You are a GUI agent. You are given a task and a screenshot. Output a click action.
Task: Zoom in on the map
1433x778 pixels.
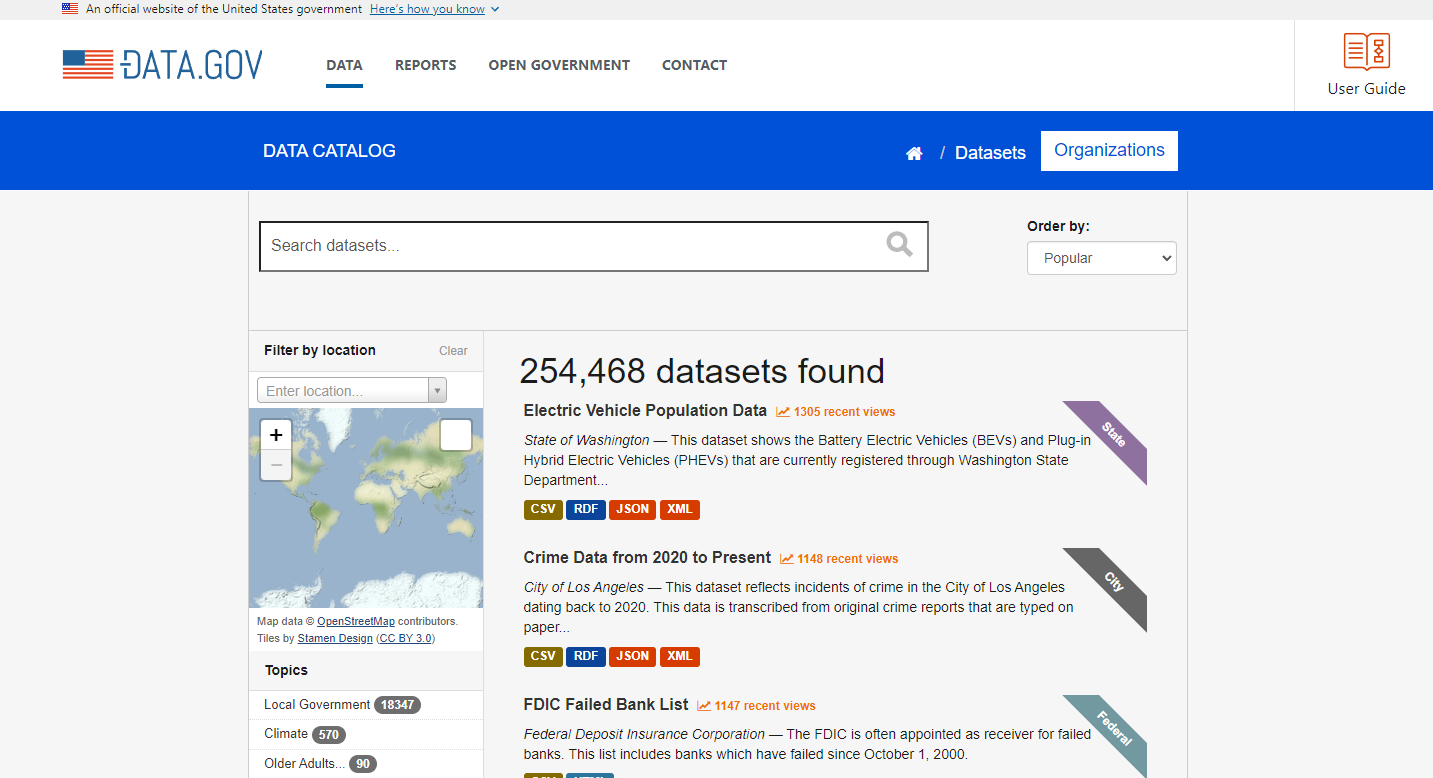click(x=276, y=435)
